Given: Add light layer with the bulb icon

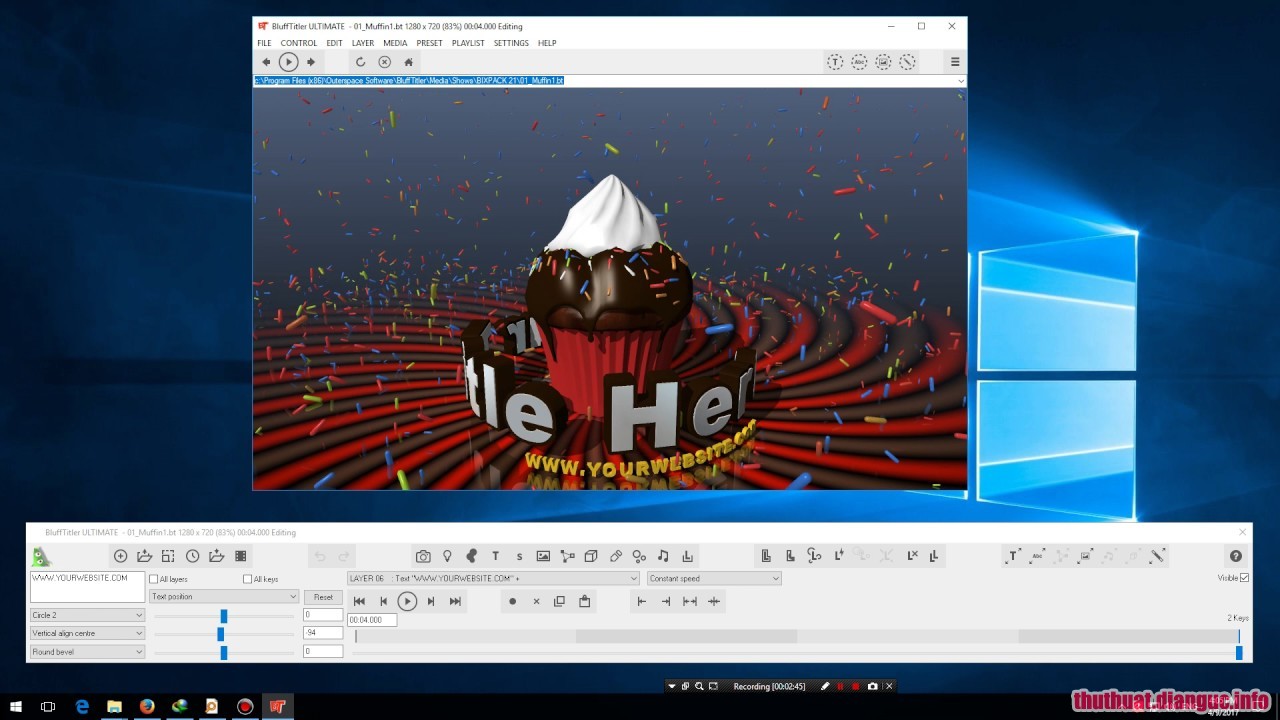Looking at the screenshot, I should coord(447,556).
